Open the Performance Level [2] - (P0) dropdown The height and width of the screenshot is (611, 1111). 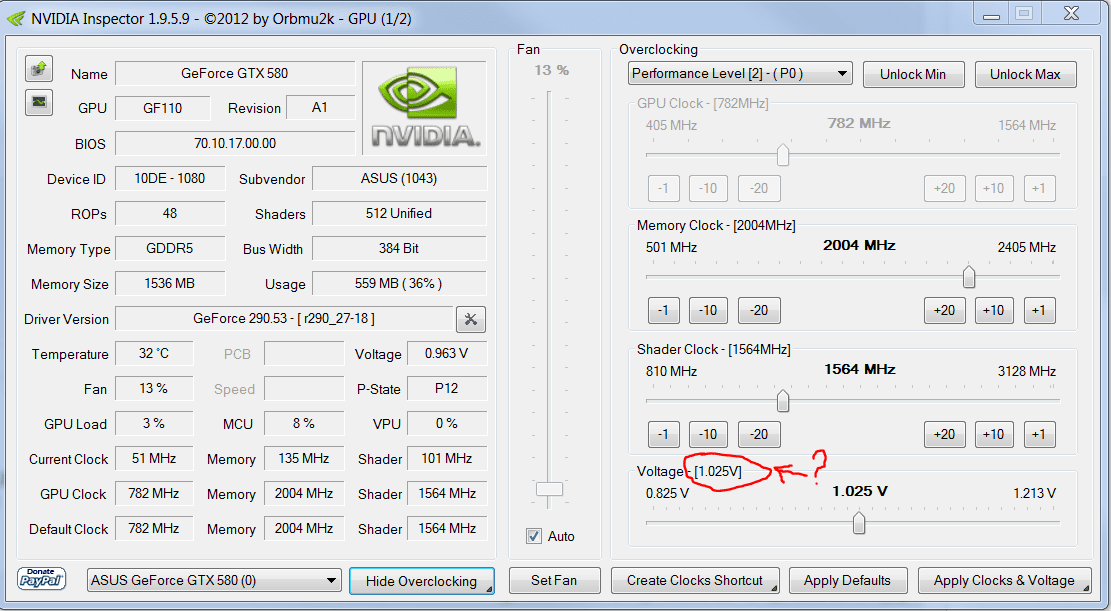pos(740,74)
